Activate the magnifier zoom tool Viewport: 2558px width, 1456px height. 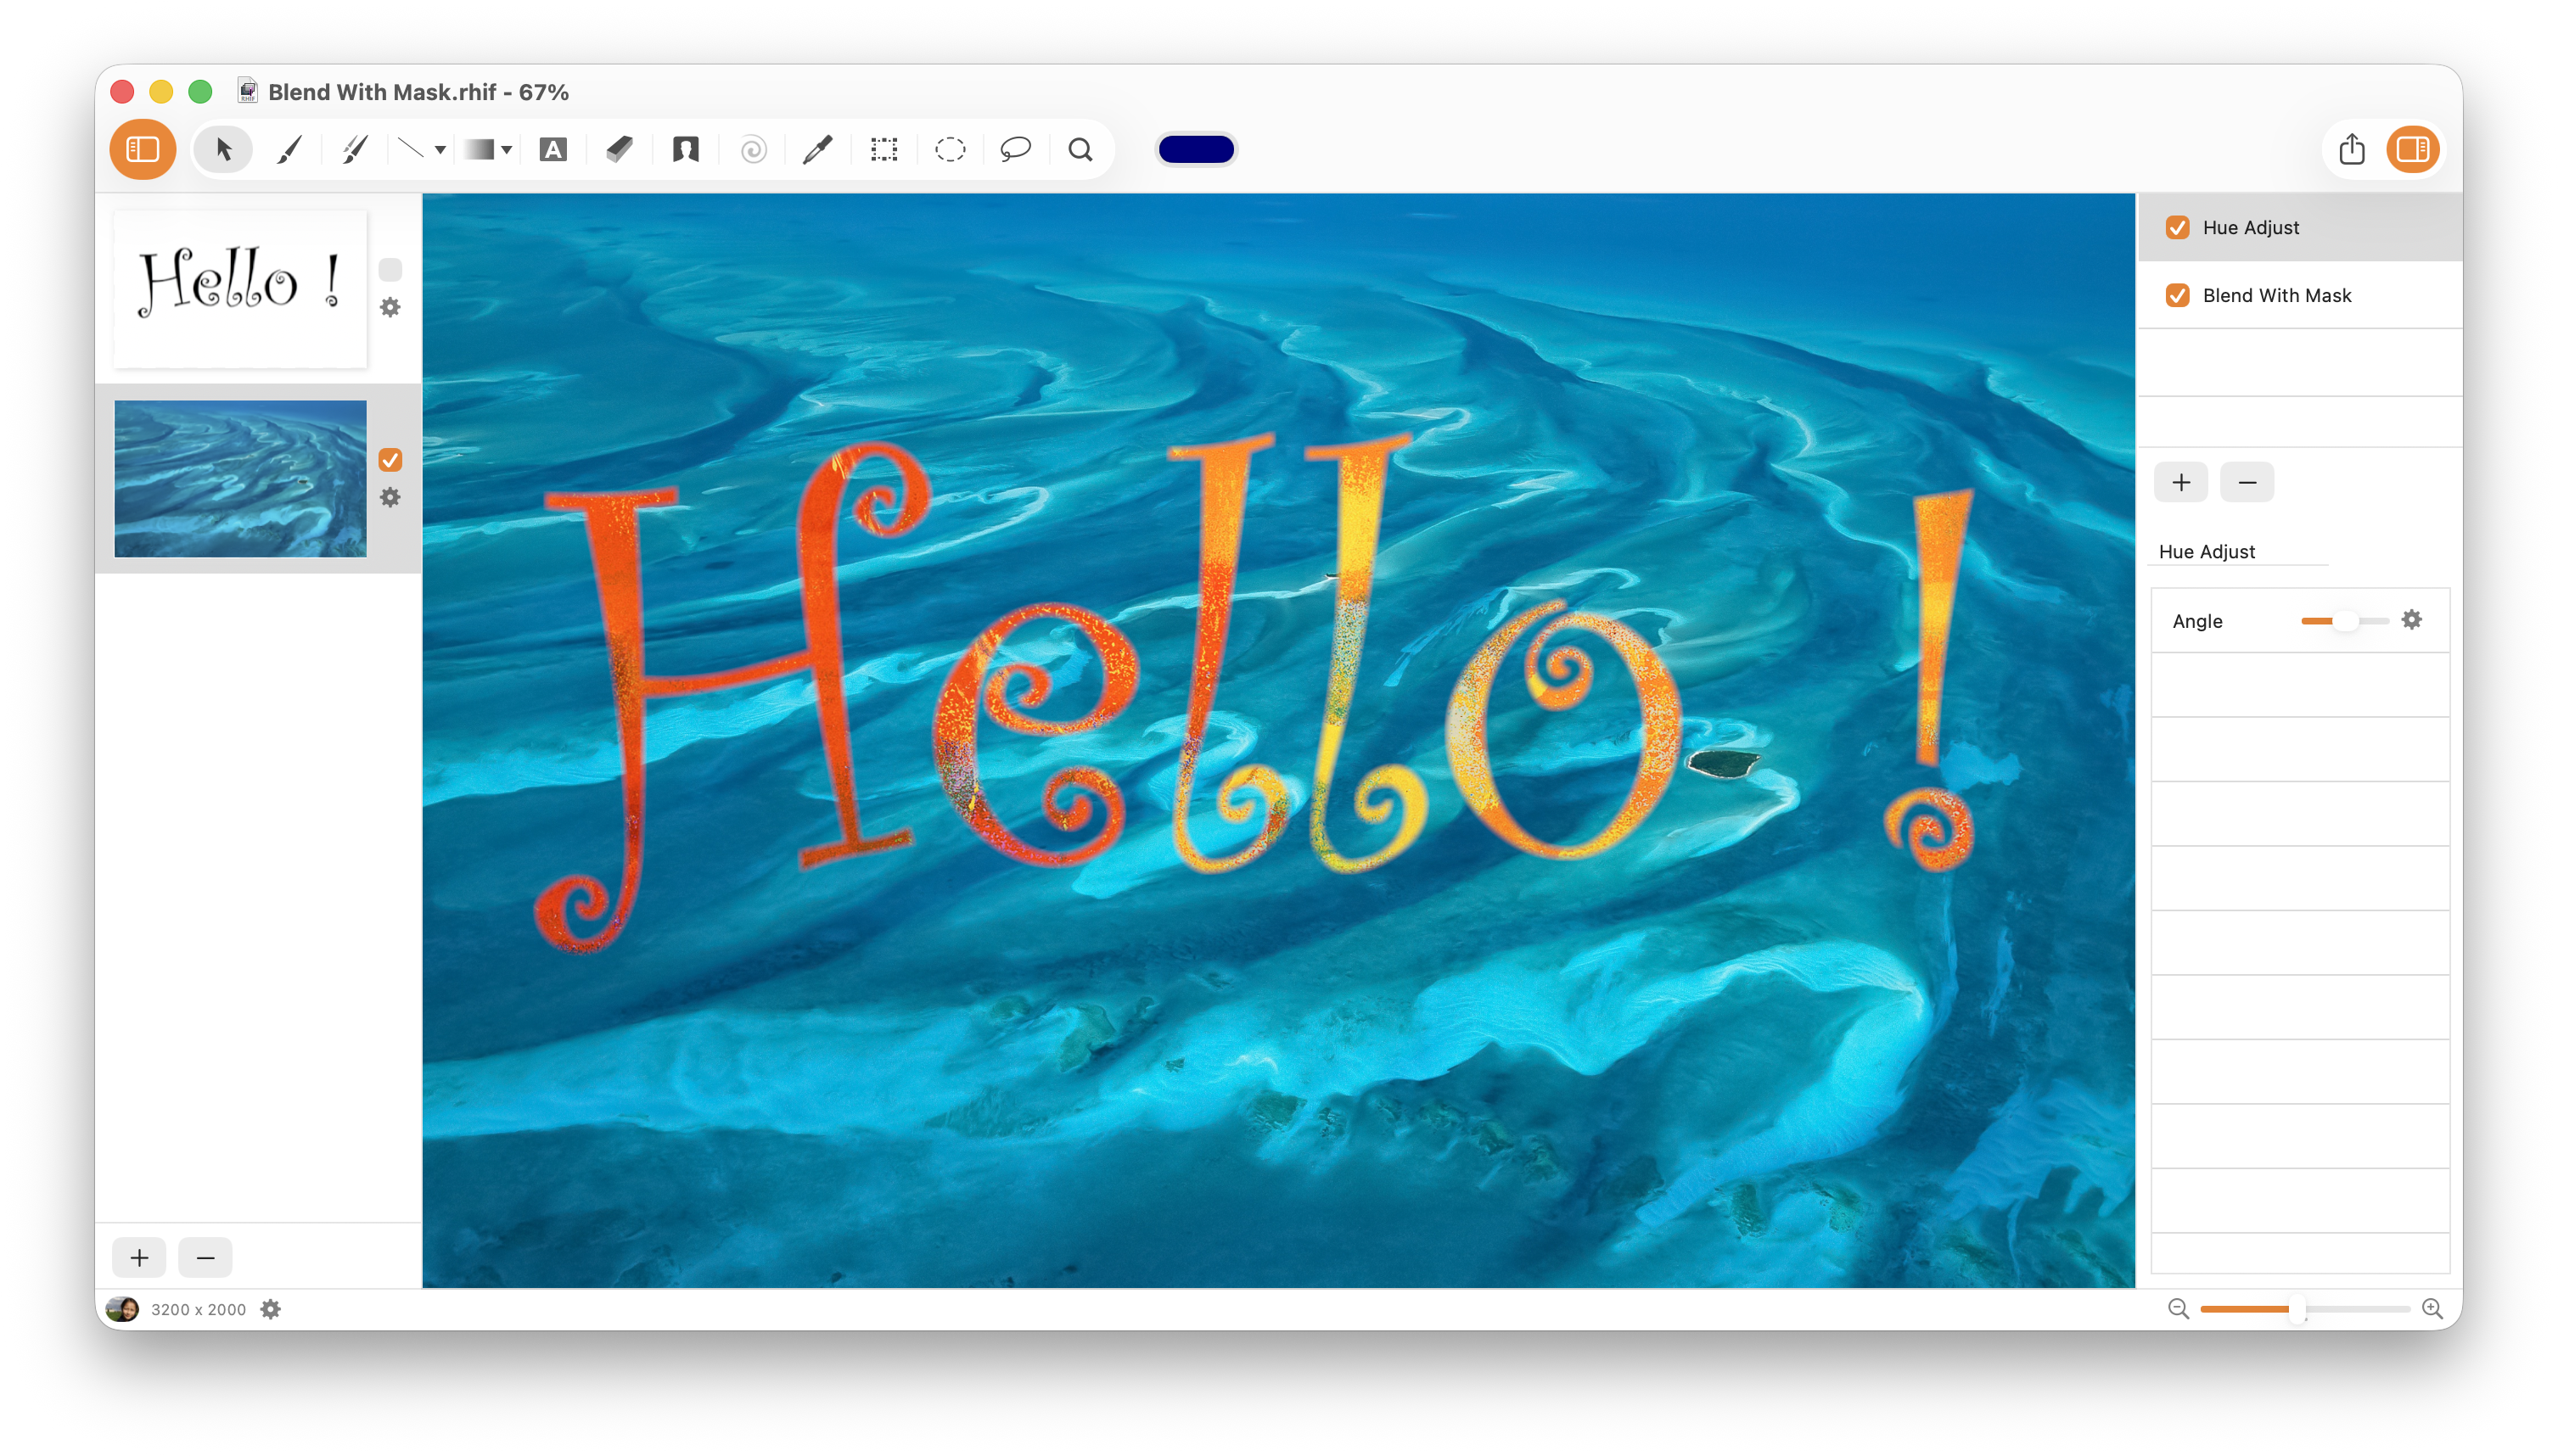pos(1080,150)
